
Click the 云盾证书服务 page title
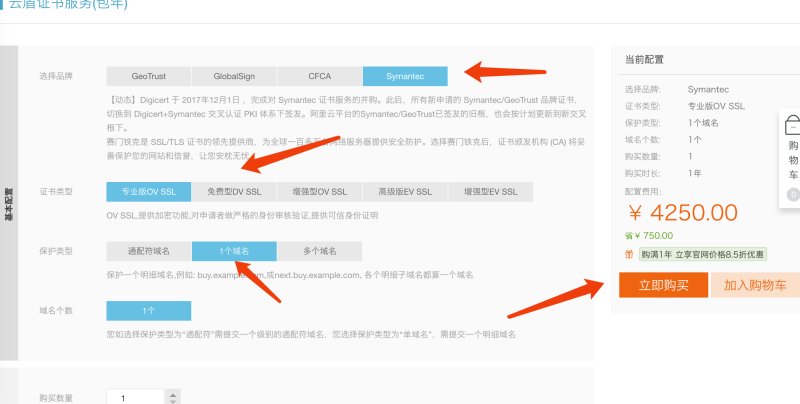point(68,5)
